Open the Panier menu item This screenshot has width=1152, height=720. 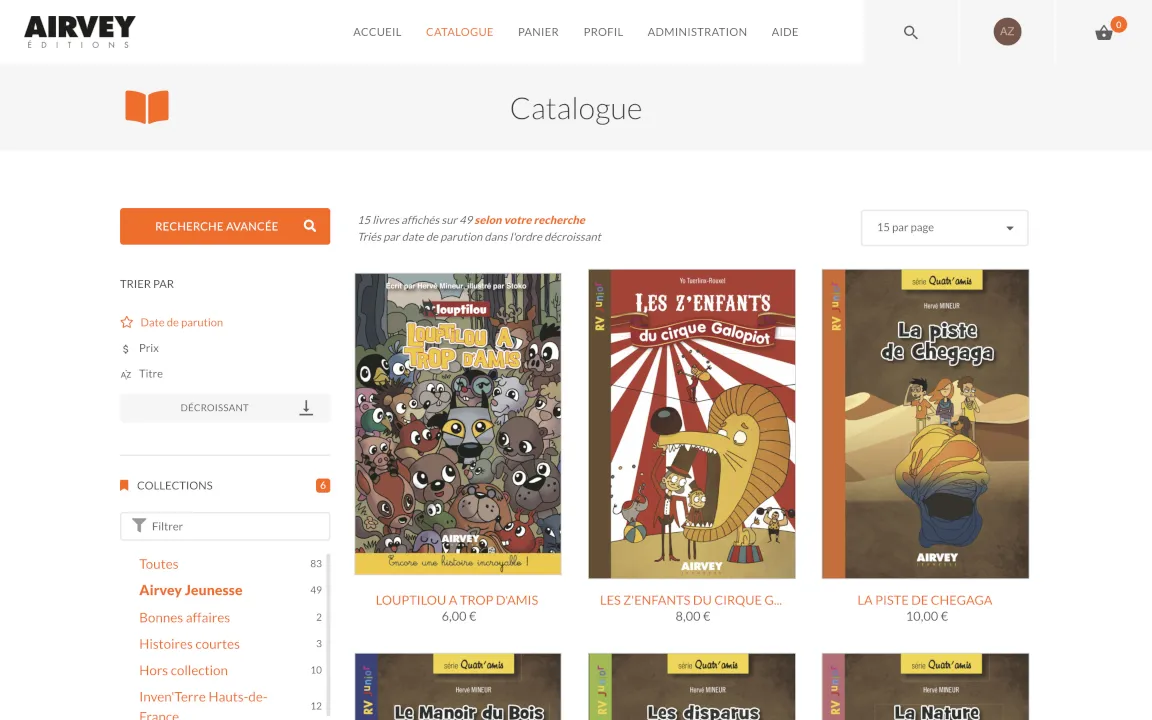[538, 32]
